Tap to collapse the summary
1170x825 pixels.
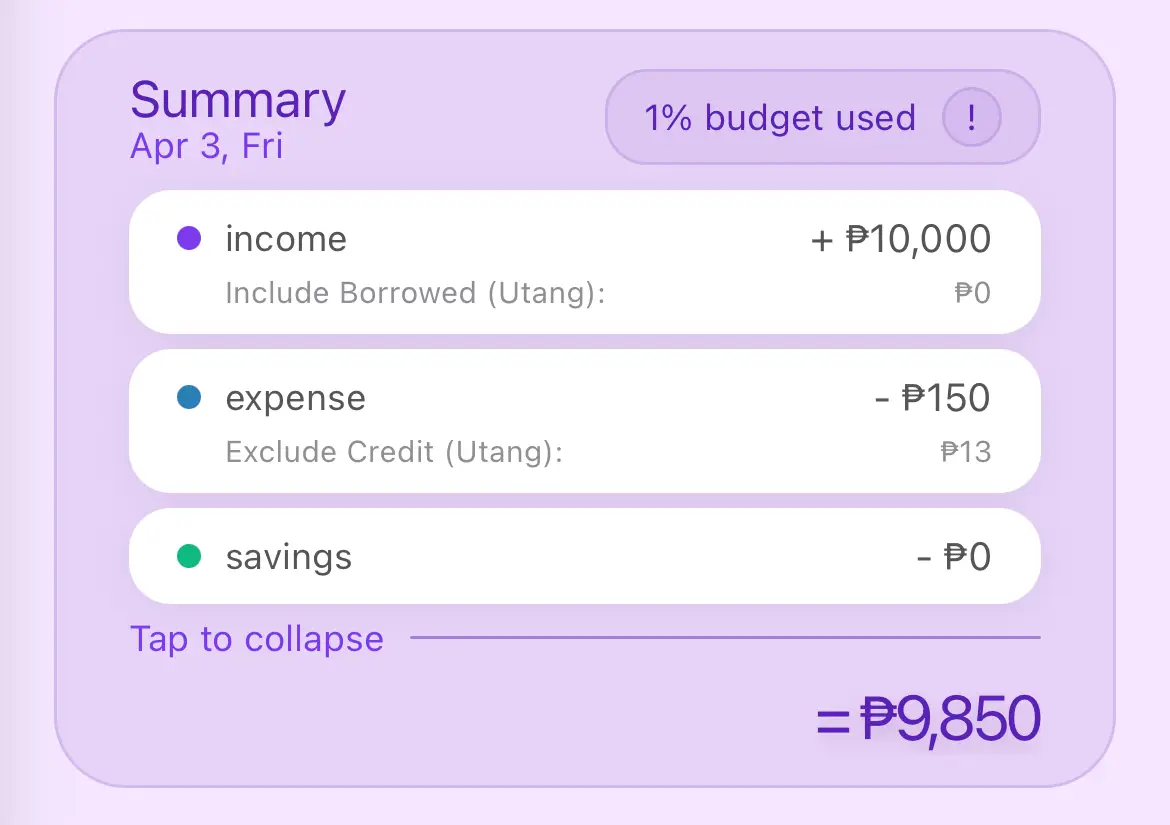(x=257, y=639)
